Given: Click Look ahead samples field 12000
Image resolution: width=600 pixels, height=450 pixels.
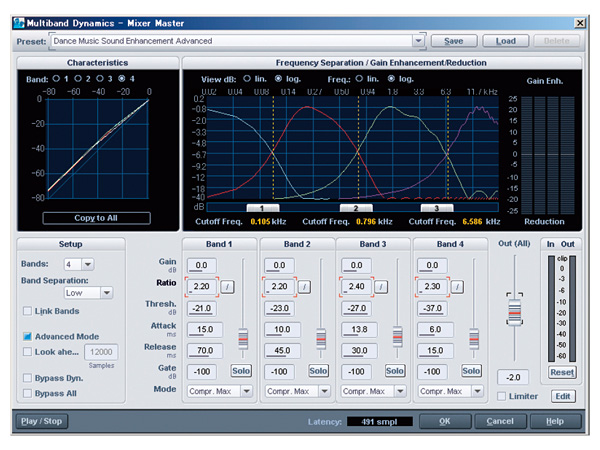Looking at the screenshot, I should pyautogui.click(x=101, y=352).
